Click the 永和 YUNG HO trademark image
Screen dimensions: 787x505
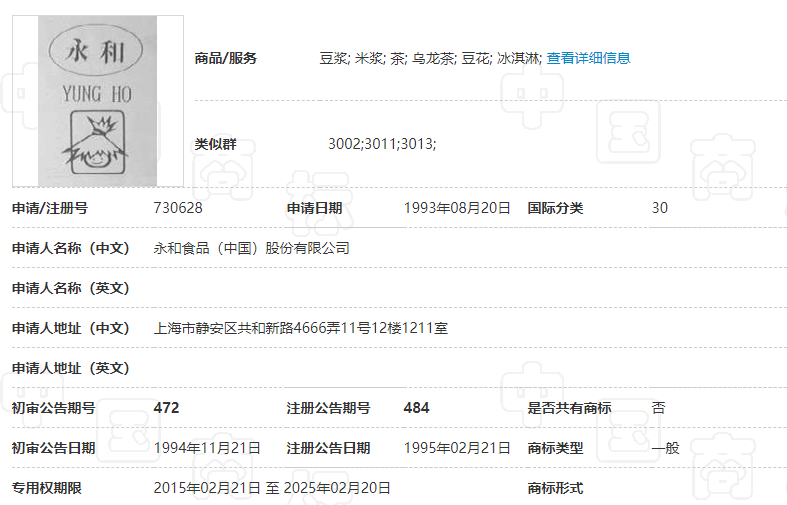(x=98, y=101)
